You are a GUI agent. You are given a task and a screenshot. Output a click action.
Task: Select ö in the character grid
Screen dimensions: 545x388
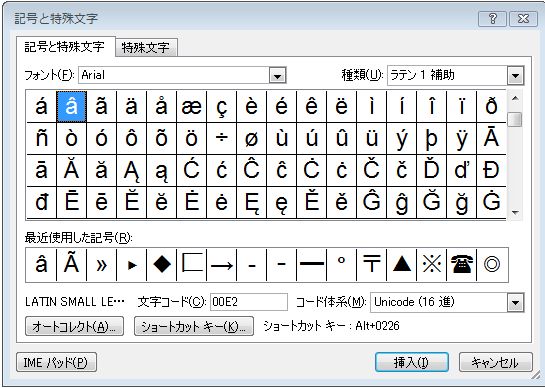(x=192, y=138)
